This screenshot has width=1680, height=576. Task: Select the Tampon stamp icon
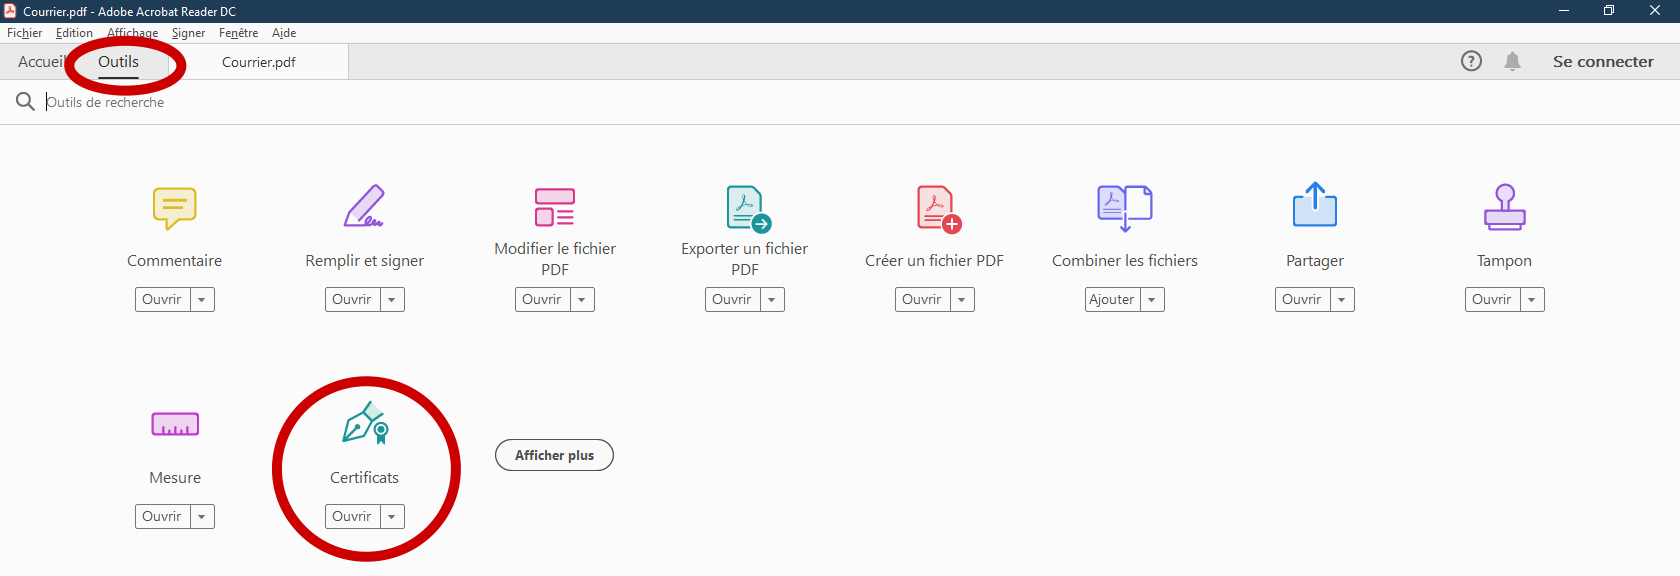1504,207
